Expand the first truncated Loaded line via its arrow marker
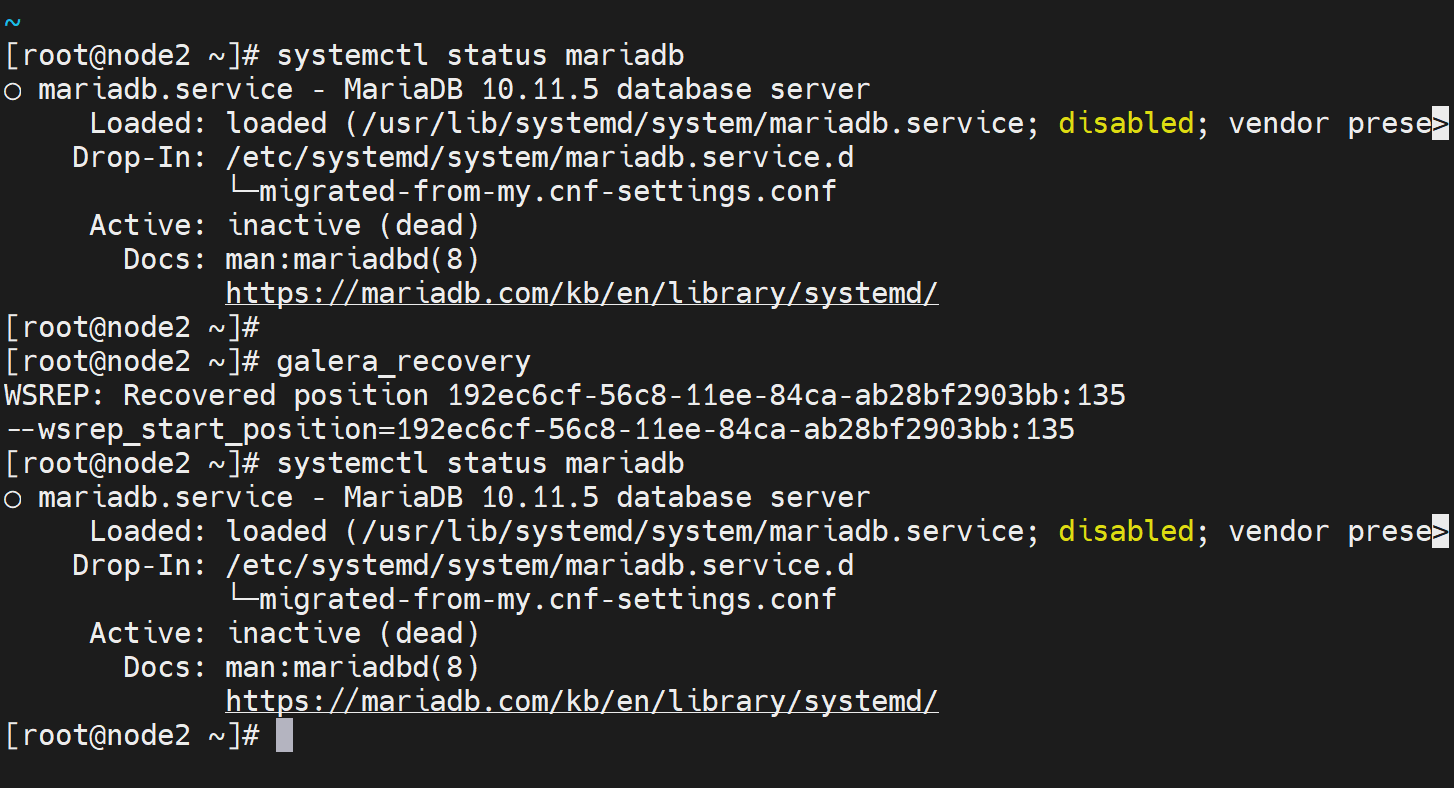This screenshot has height=788, width=1454. [x=1440, y=124]
